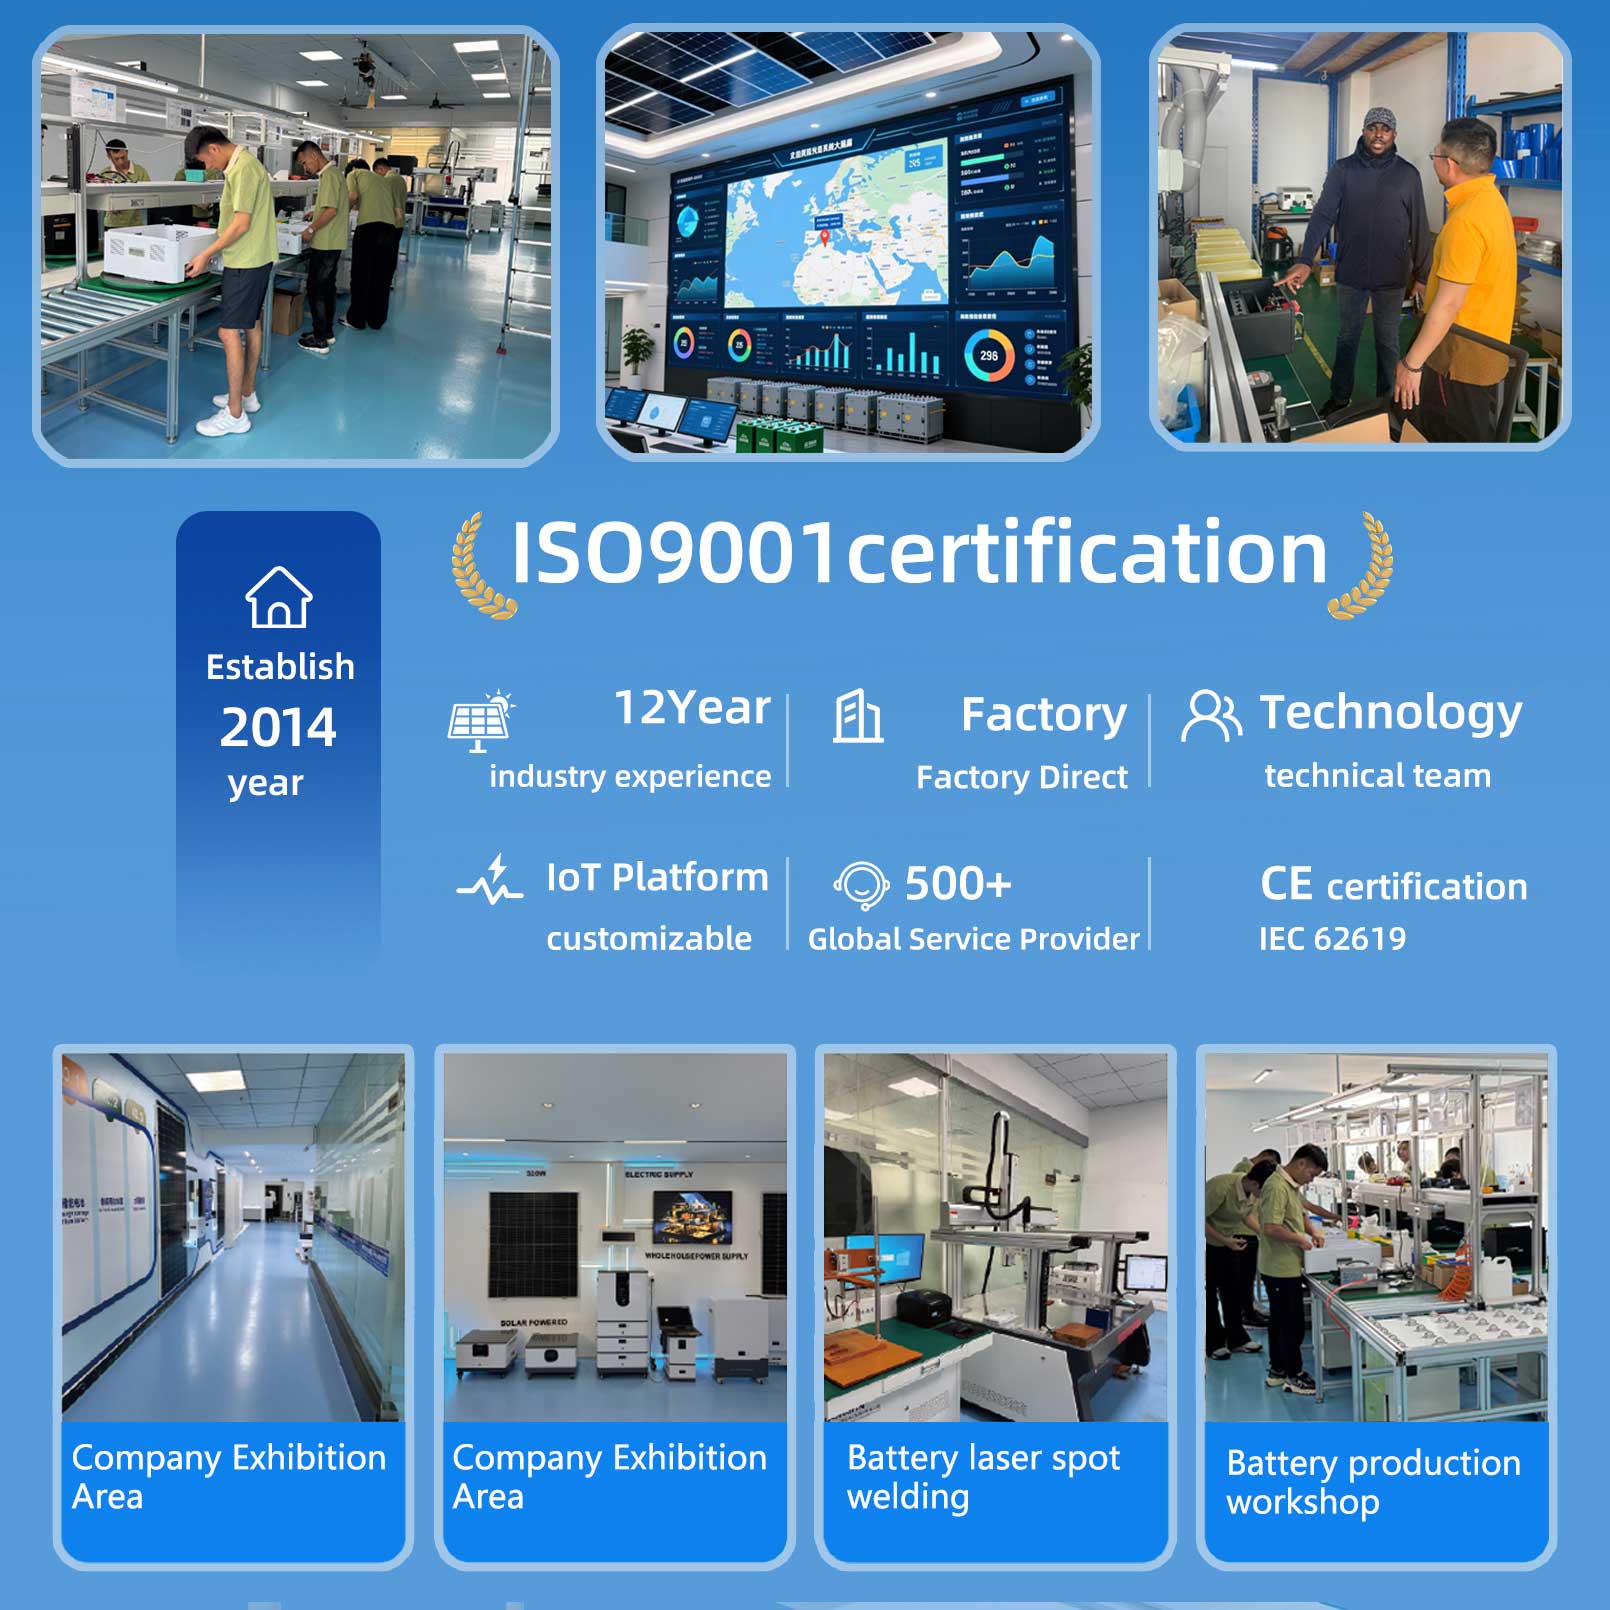Click the Establish 2014 year panel
The width and height of the screenshot is (1610, 1610).
click(279, 735)
